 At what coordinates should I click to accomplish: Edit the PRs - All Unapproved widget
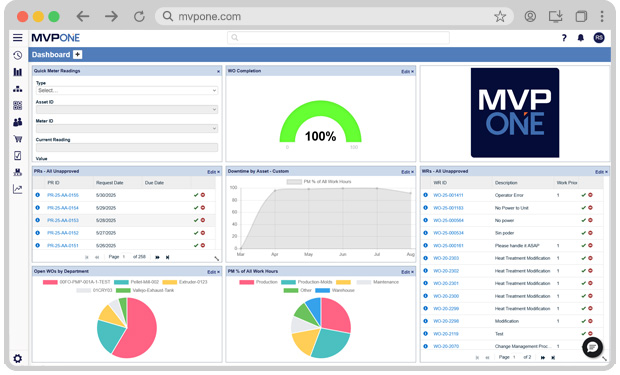(x=211, y=172)
